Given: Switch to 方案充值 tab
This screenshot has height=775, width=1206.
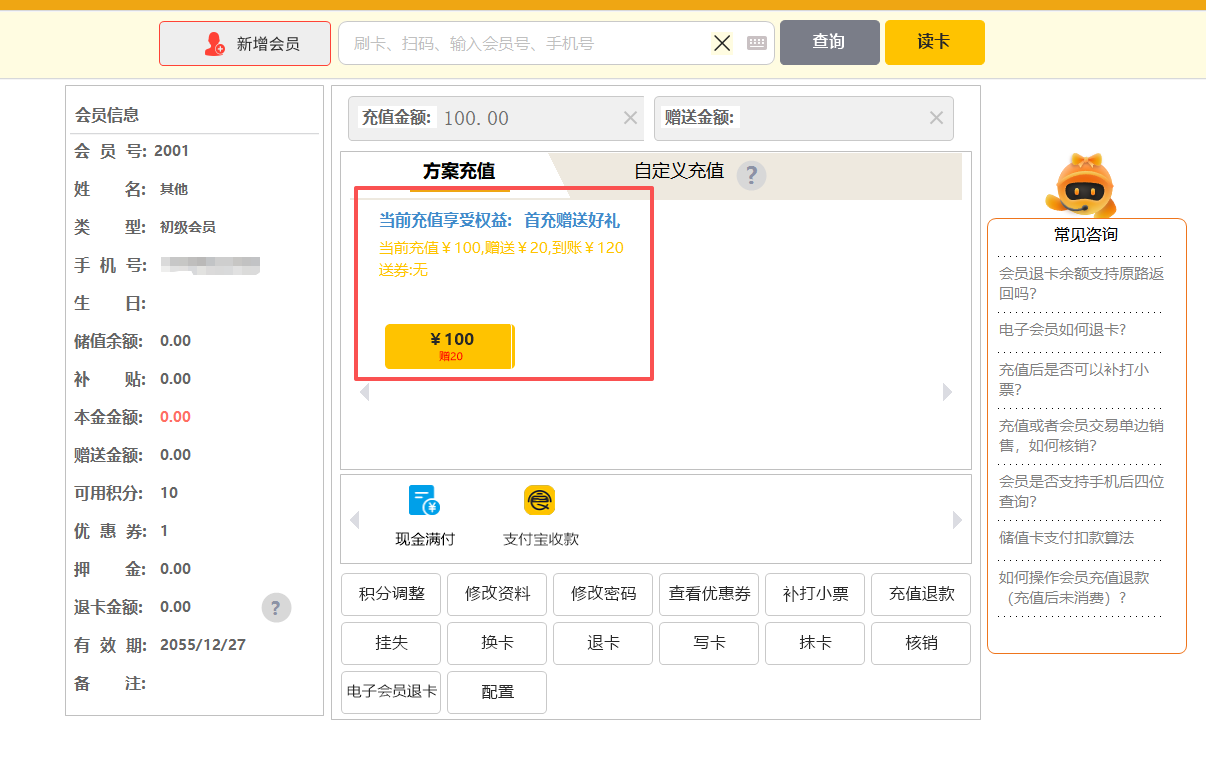Looking at the screenshot, I should click(459, 171).
